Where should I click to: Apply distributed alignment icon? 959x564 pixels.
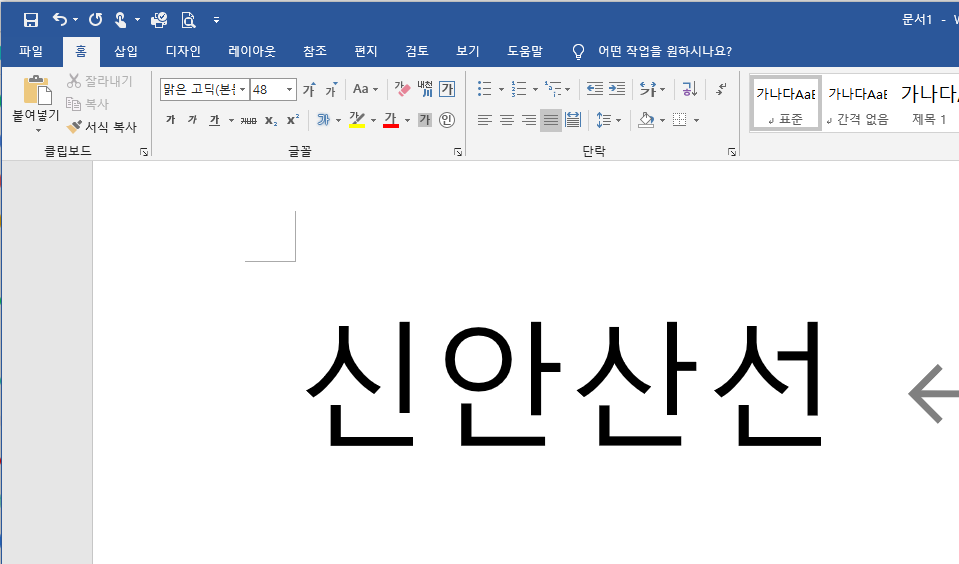(573, 120)
